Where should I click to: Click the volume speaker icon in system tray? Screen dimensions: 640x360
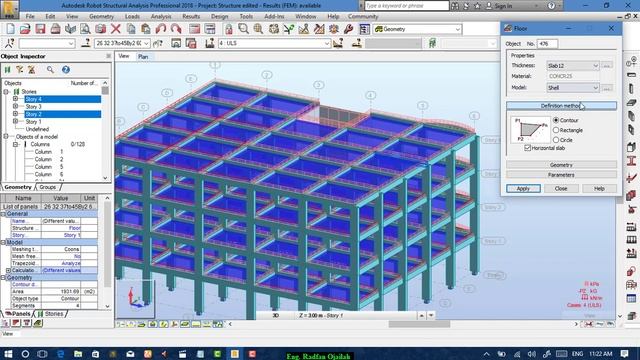point(531,354)
